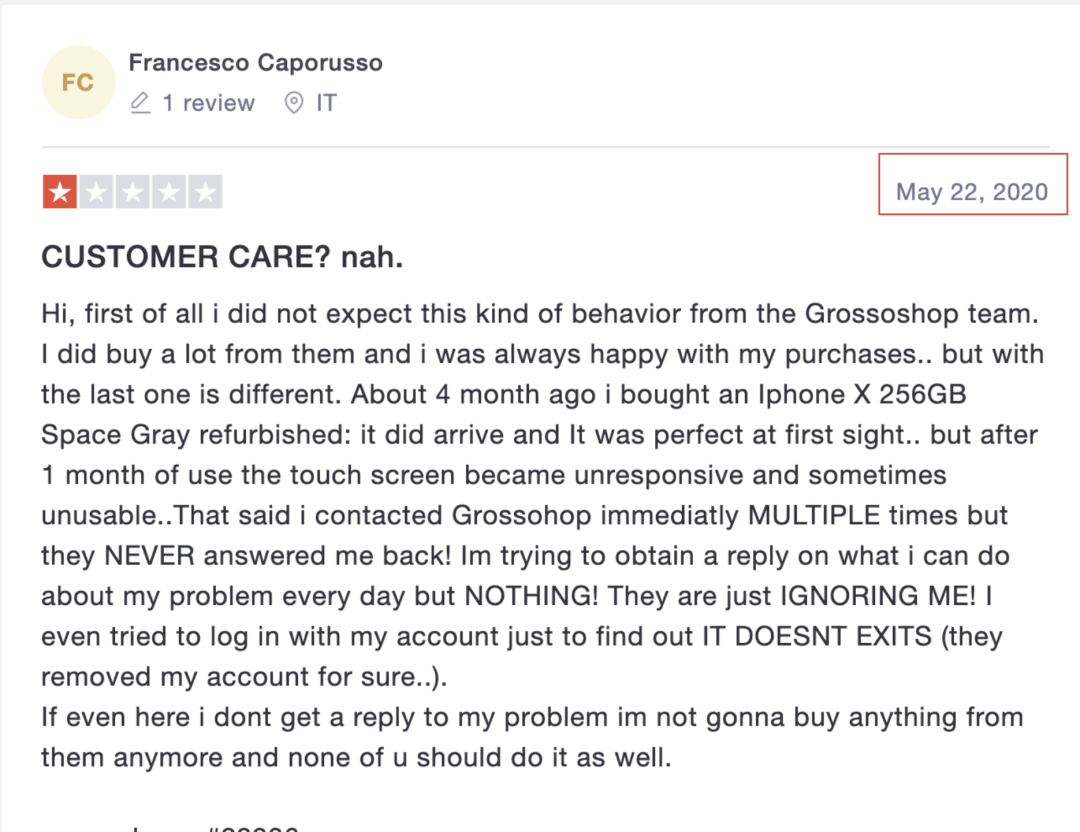Open Francesco Caporusso's reviewer profile name
This screenshot has height=832, width=1080.
click(x=256, y=63)
